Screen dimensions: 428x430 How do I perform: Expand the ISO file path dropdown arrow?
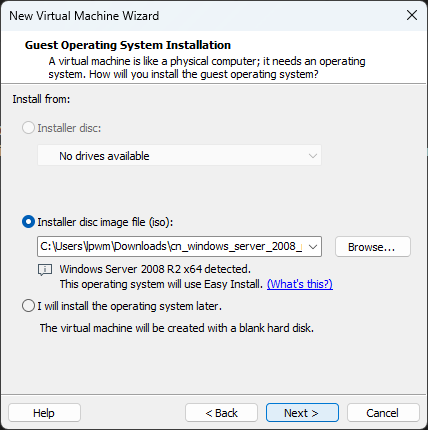[x=313, y=247]
